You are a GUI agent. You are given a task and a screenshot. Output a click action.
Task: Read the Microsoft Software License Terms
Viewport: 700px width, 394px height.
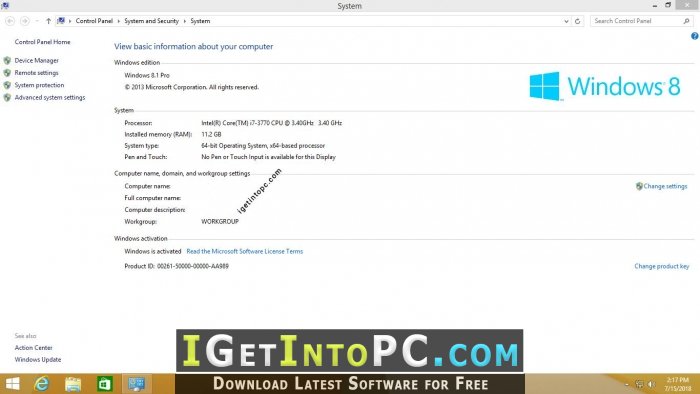245,252
